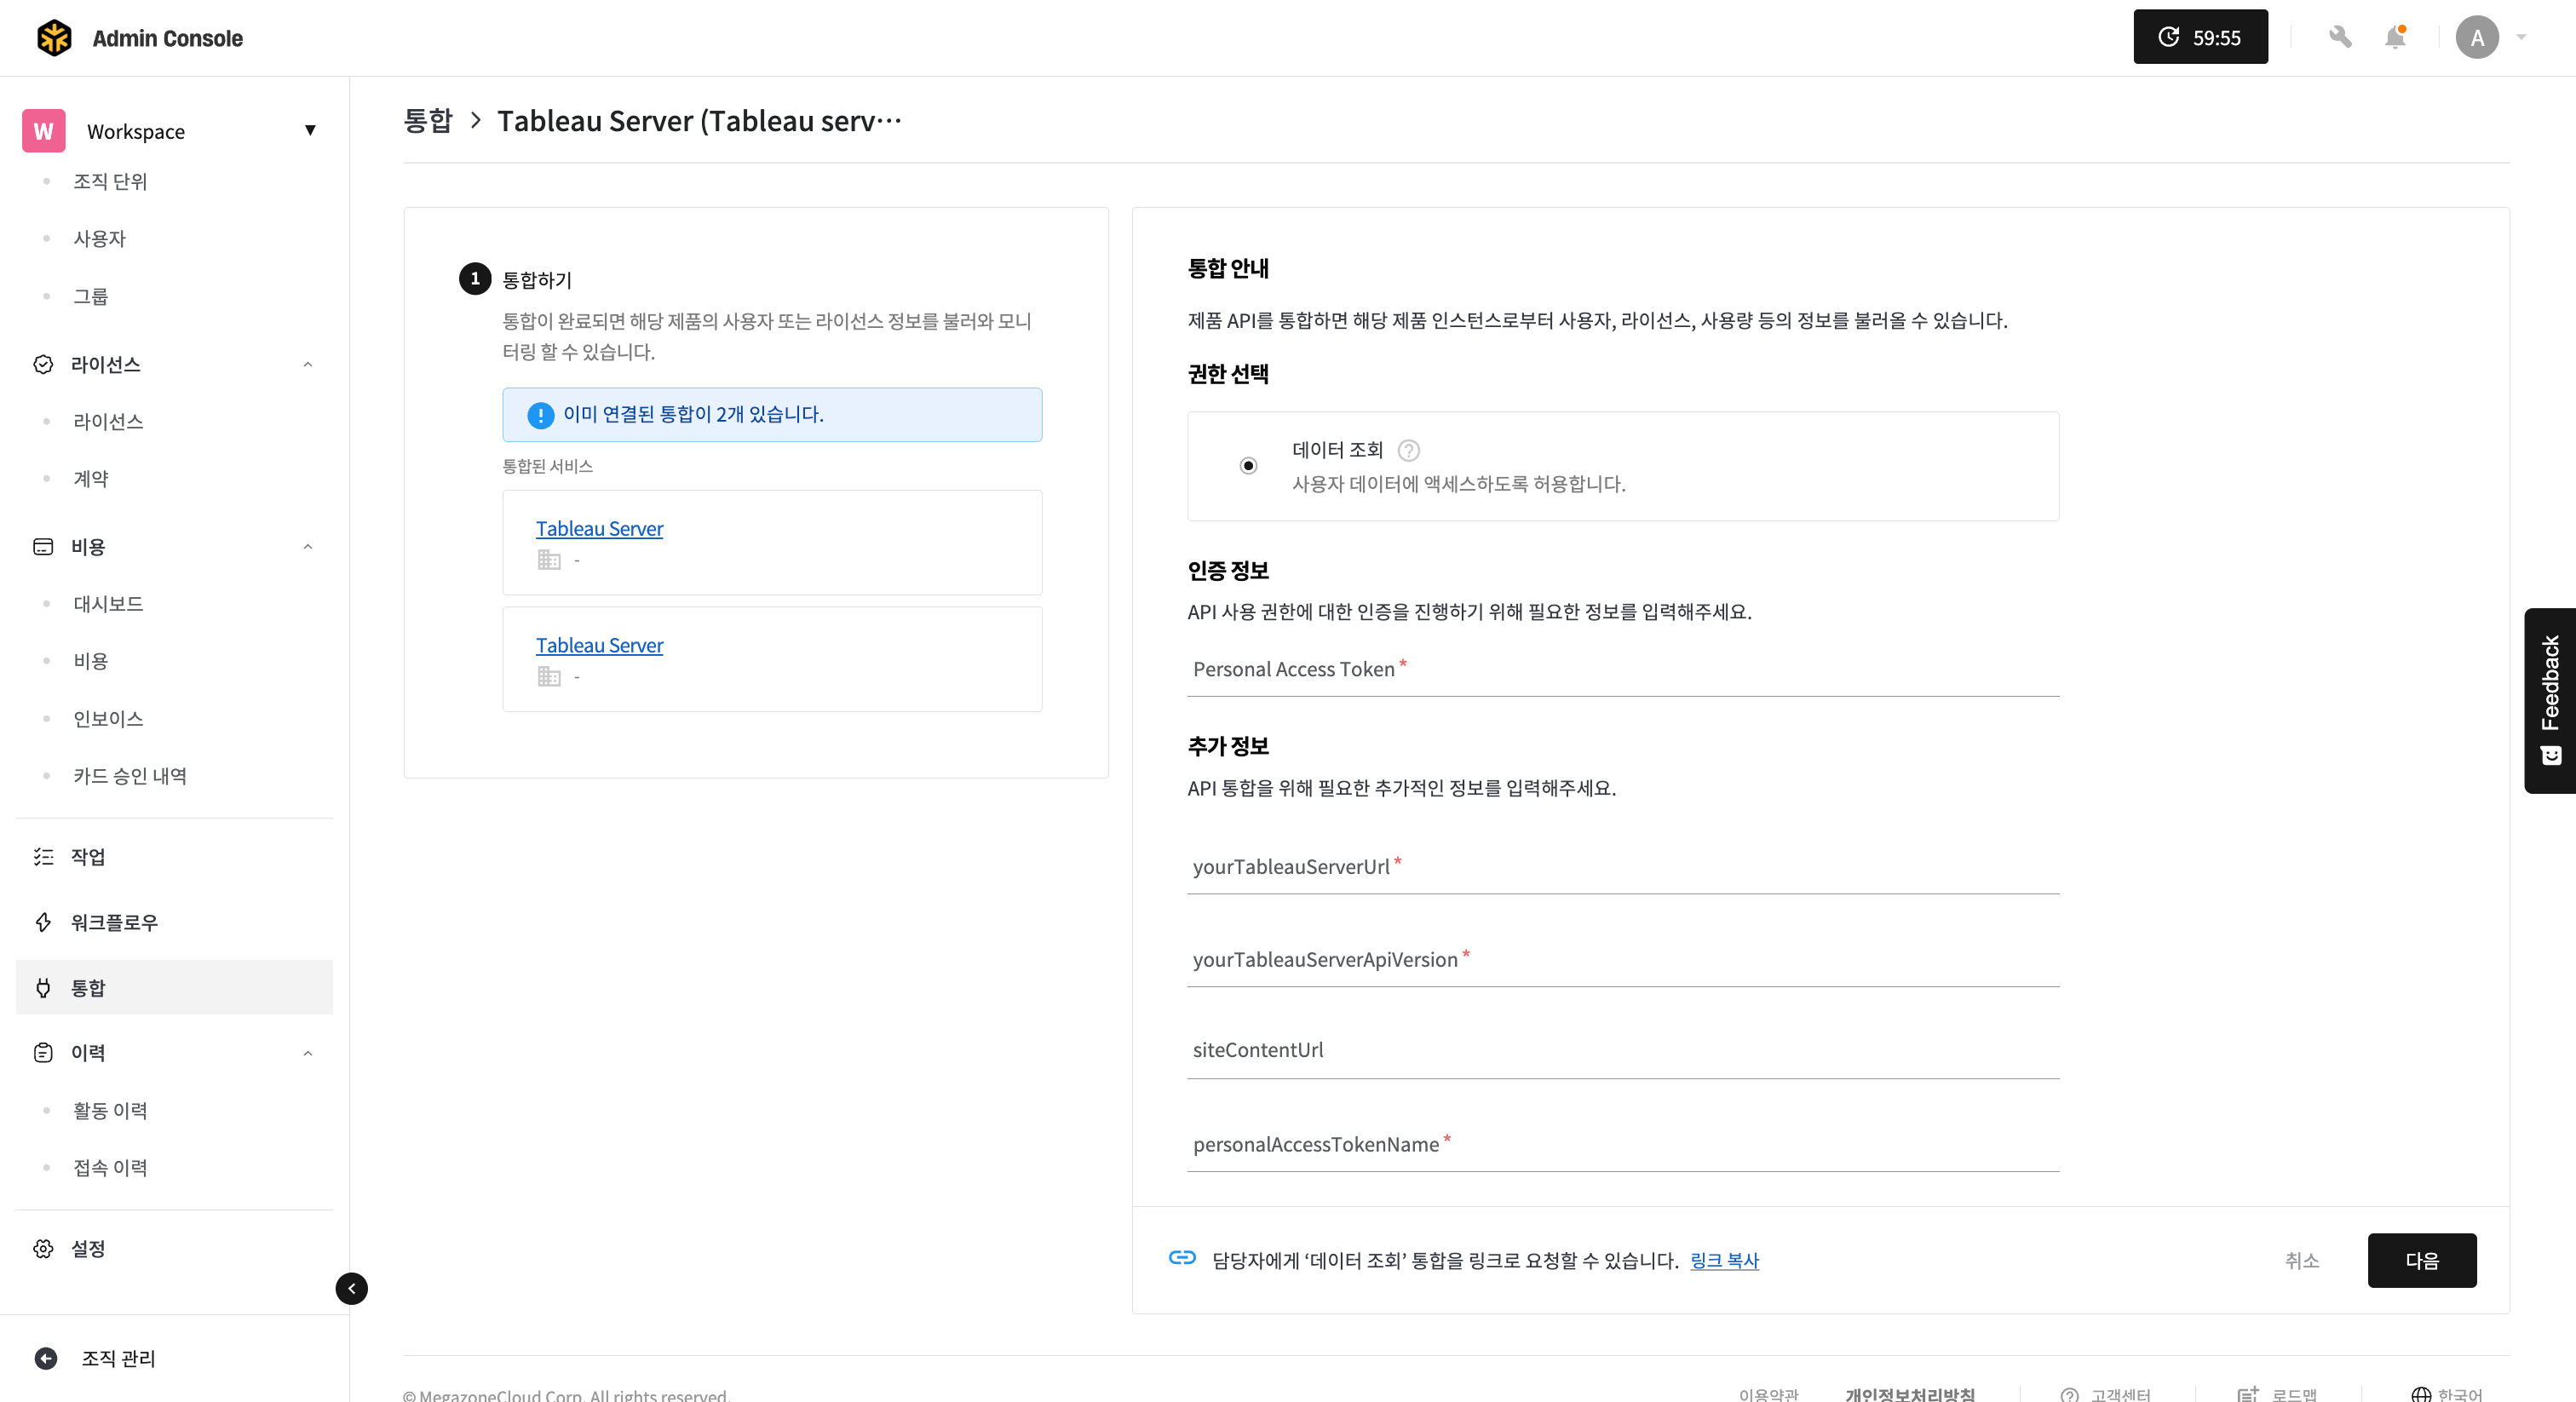Open first Tableau Server integrated service link

pyautogui.click(x=599, y=529)
